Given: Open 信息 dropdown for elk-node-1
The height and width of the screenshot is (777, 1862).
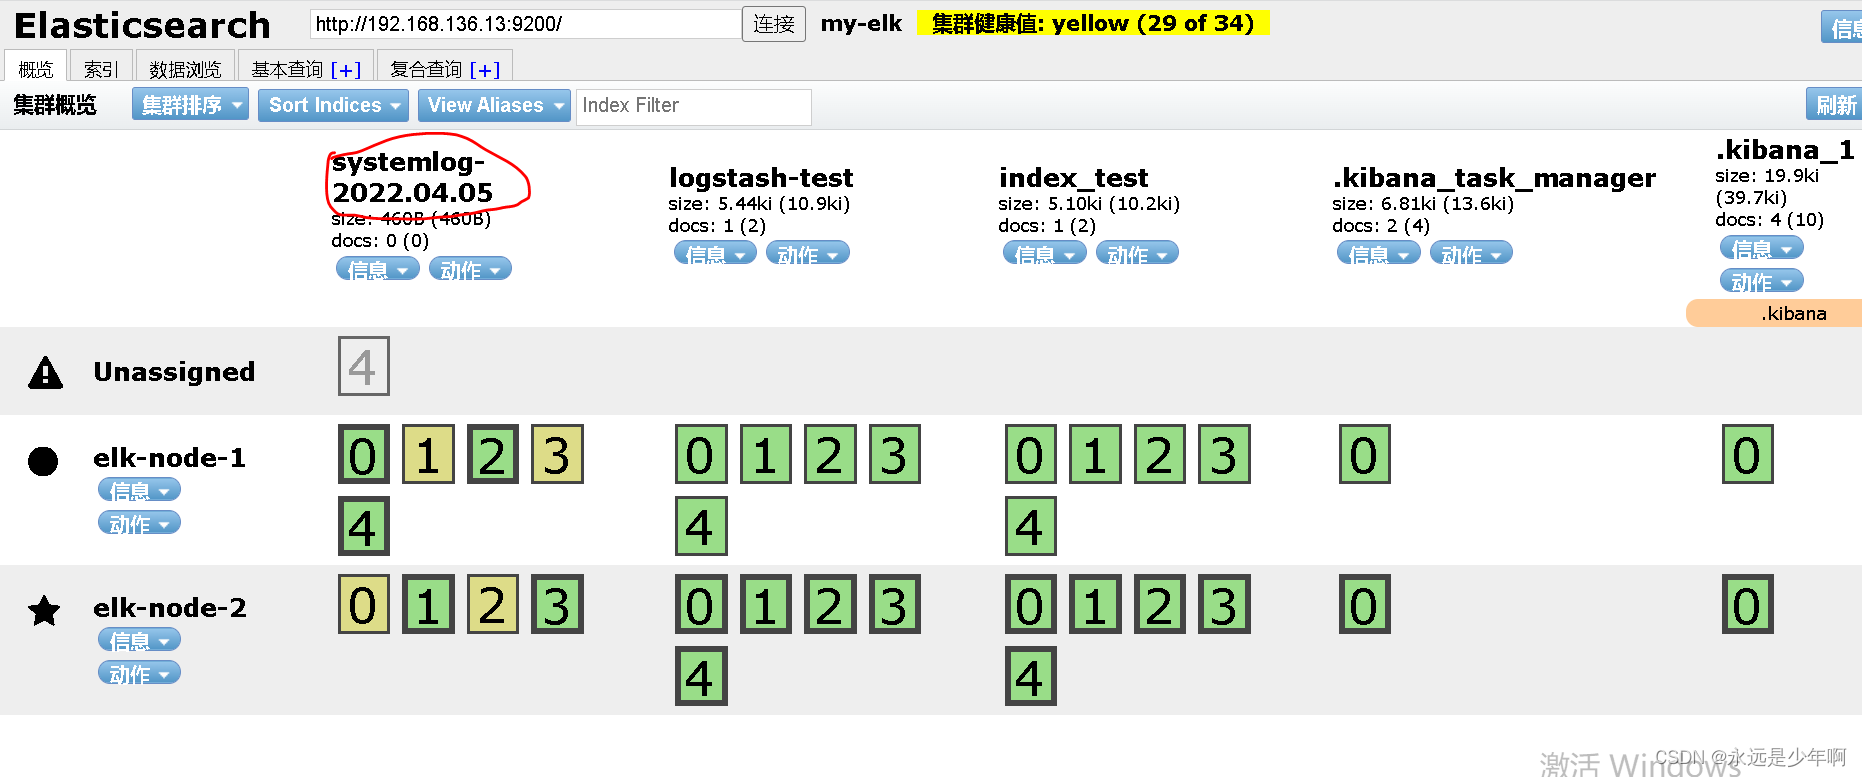Looking at the screenshot, I should (140, 489).
